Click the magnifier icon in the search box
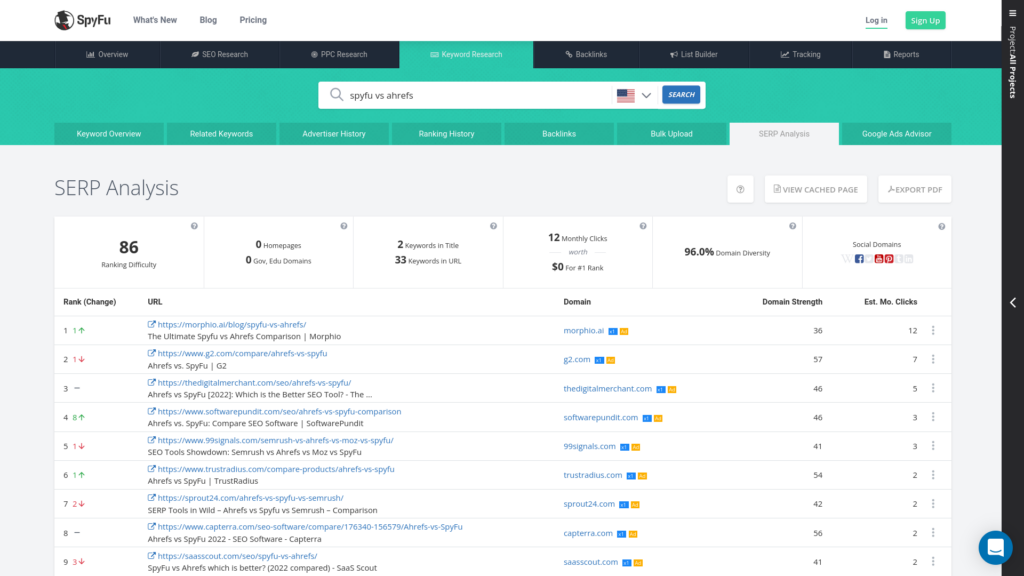1024x576 pixels. click(x=336, y=95)
